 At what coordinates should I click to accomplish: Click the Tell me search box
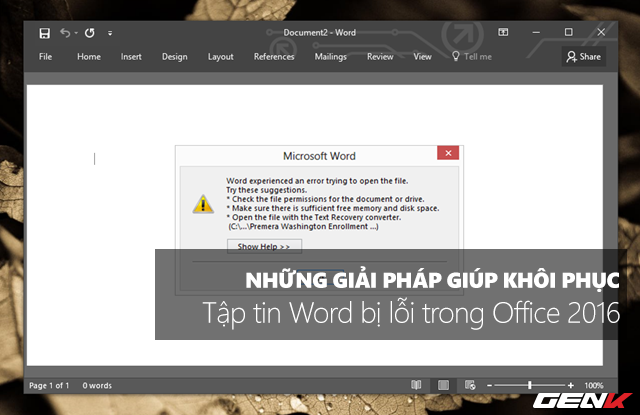point(472,57)
